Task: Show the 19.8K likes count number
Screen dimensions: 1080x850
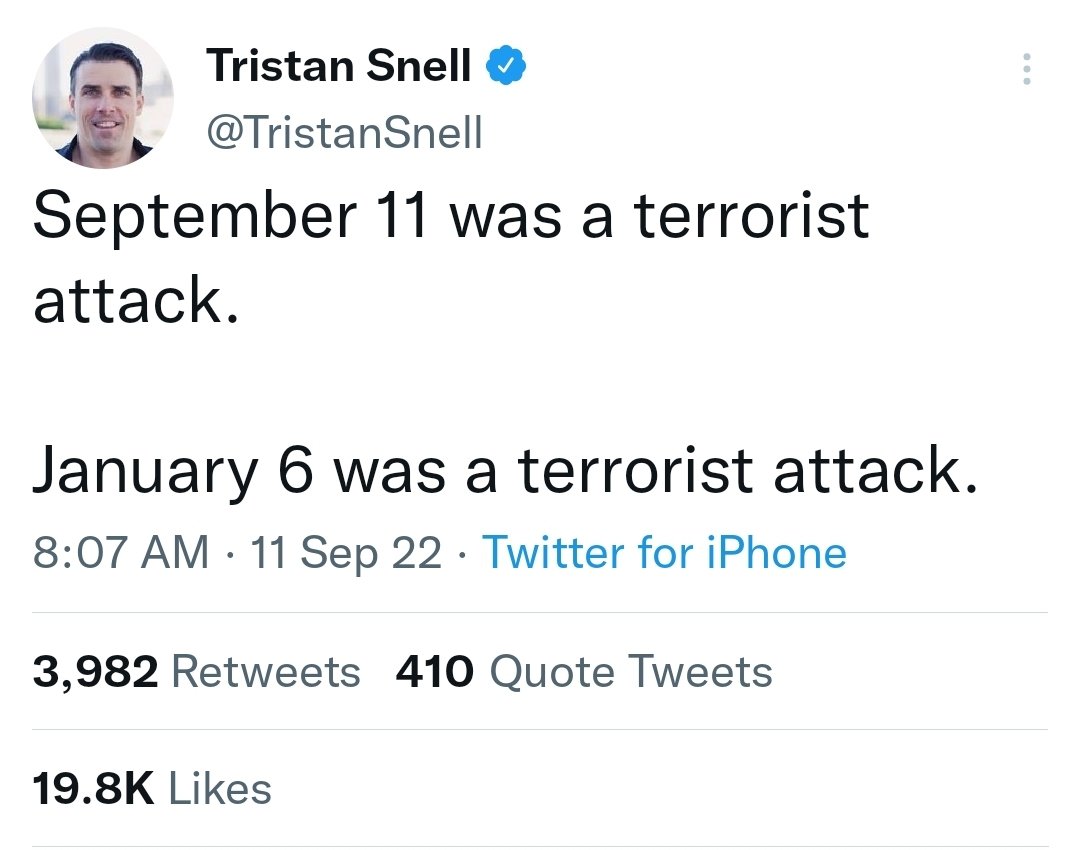Action: coord(93,789)
